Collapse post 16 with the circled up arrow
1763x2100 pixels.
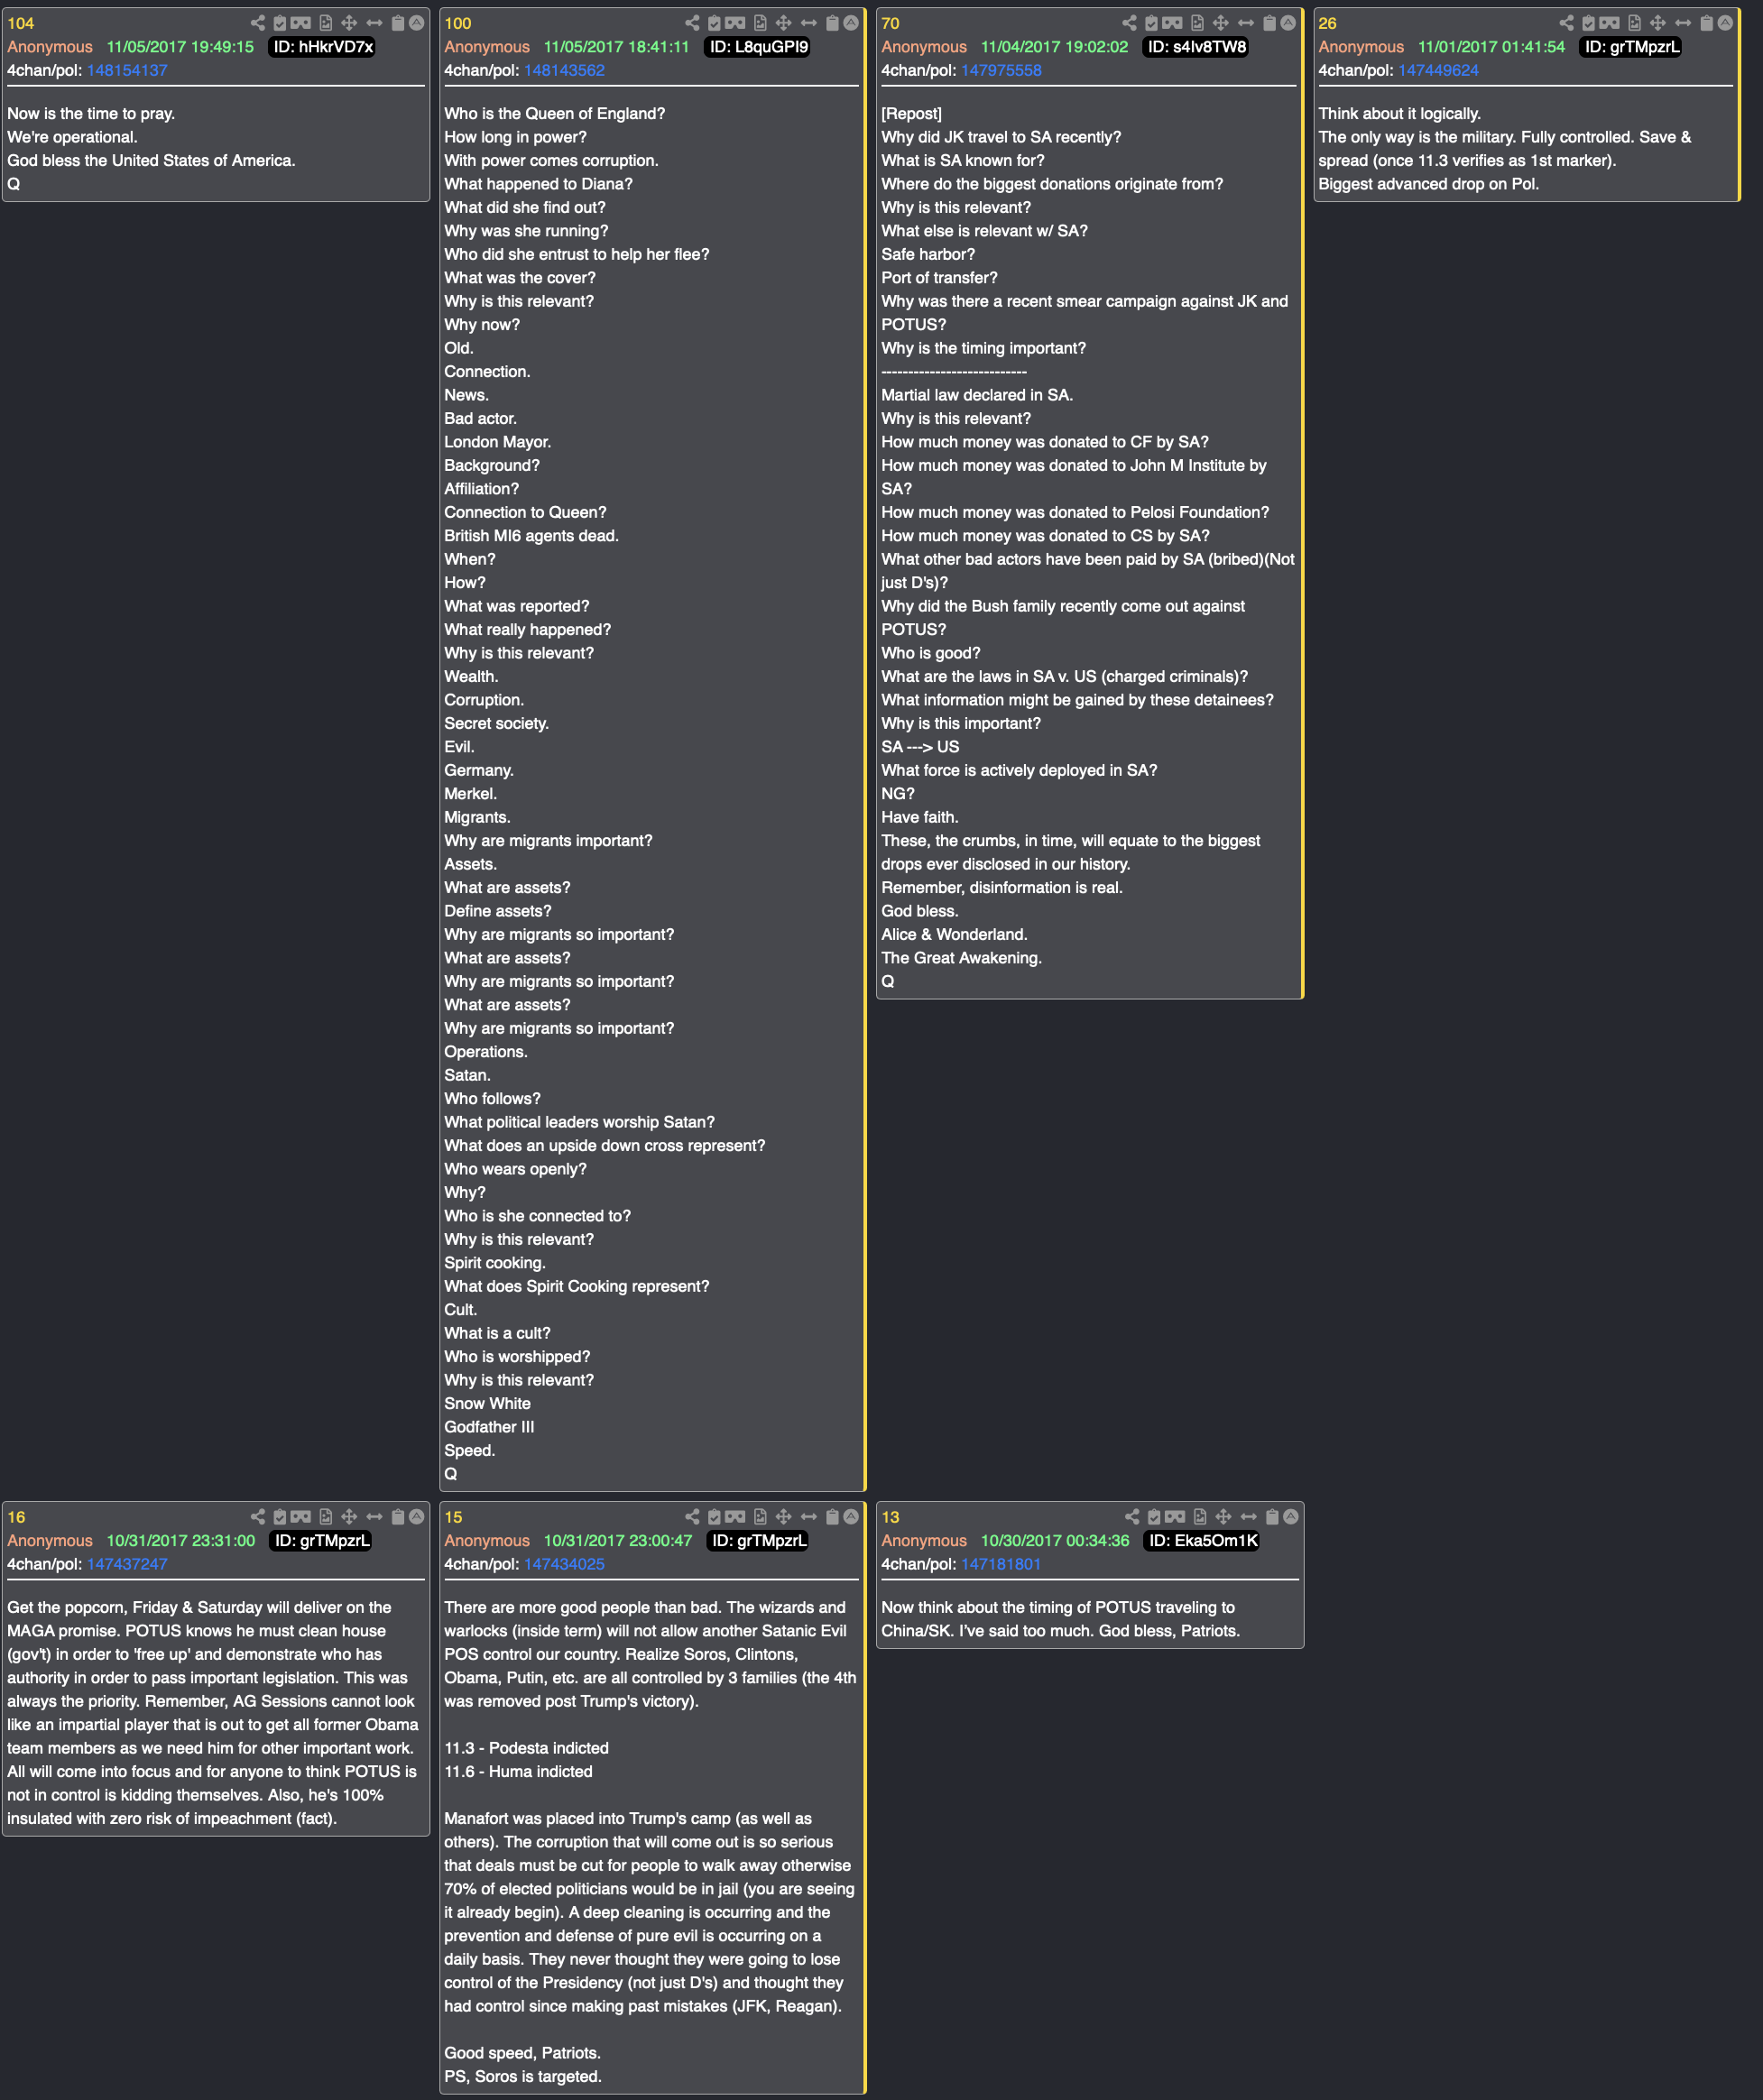click(417, 1517)
